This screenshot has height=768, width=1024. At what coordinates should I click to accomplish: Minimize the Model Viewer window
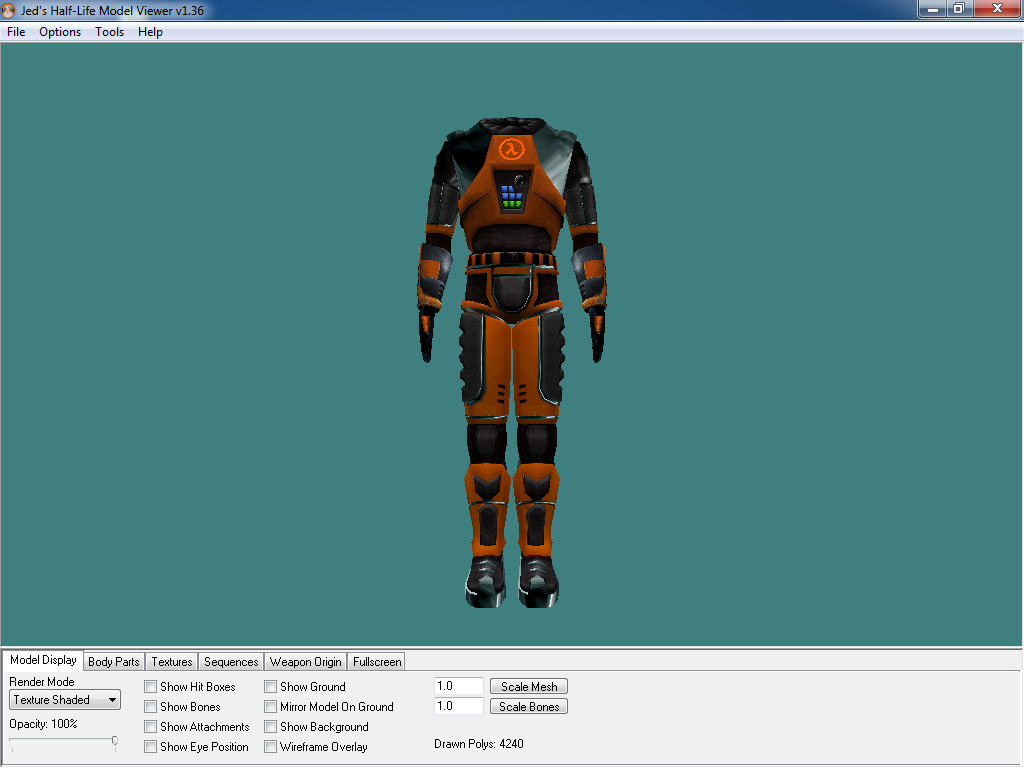click(933, 9)
